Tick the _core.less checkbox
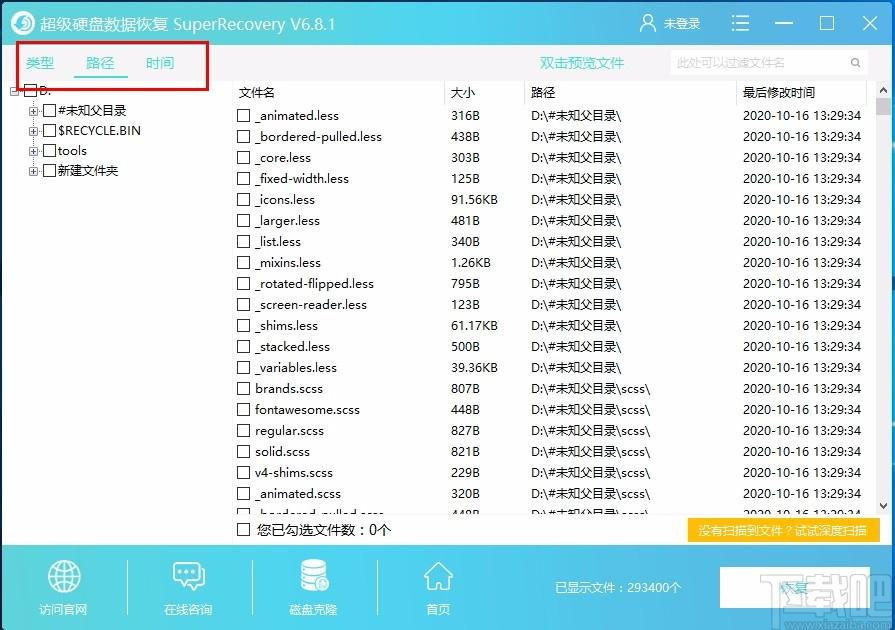Image resolution: width=895 pixels, height=630 pixels. [x=244, y=158]
